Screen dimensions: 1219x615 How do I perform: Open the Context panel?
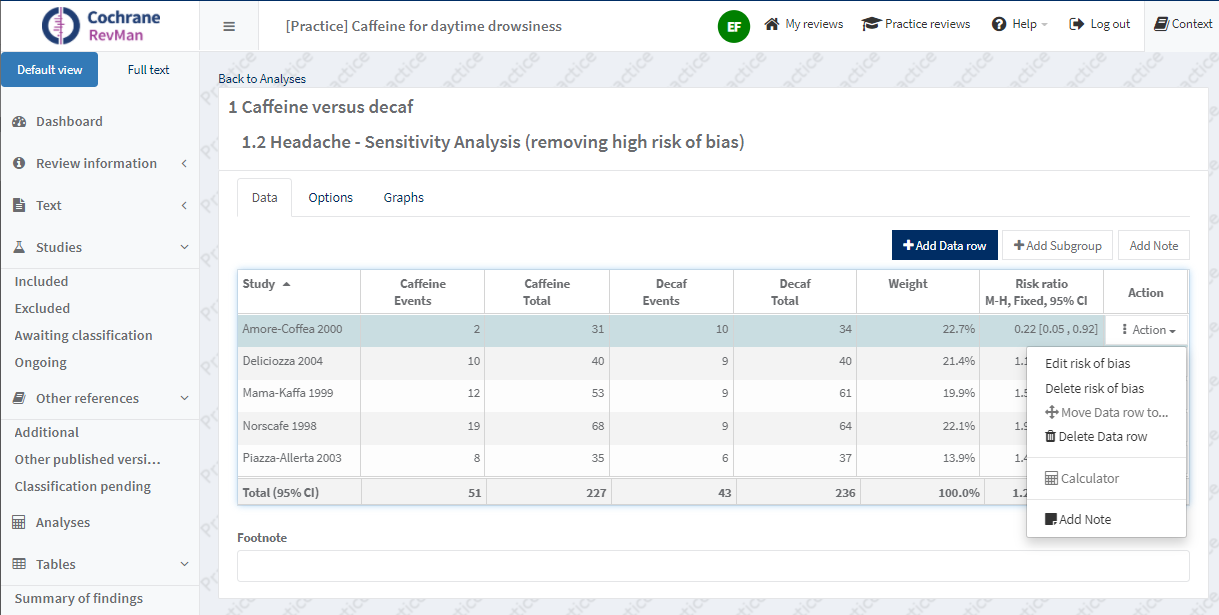(1183, 24)
